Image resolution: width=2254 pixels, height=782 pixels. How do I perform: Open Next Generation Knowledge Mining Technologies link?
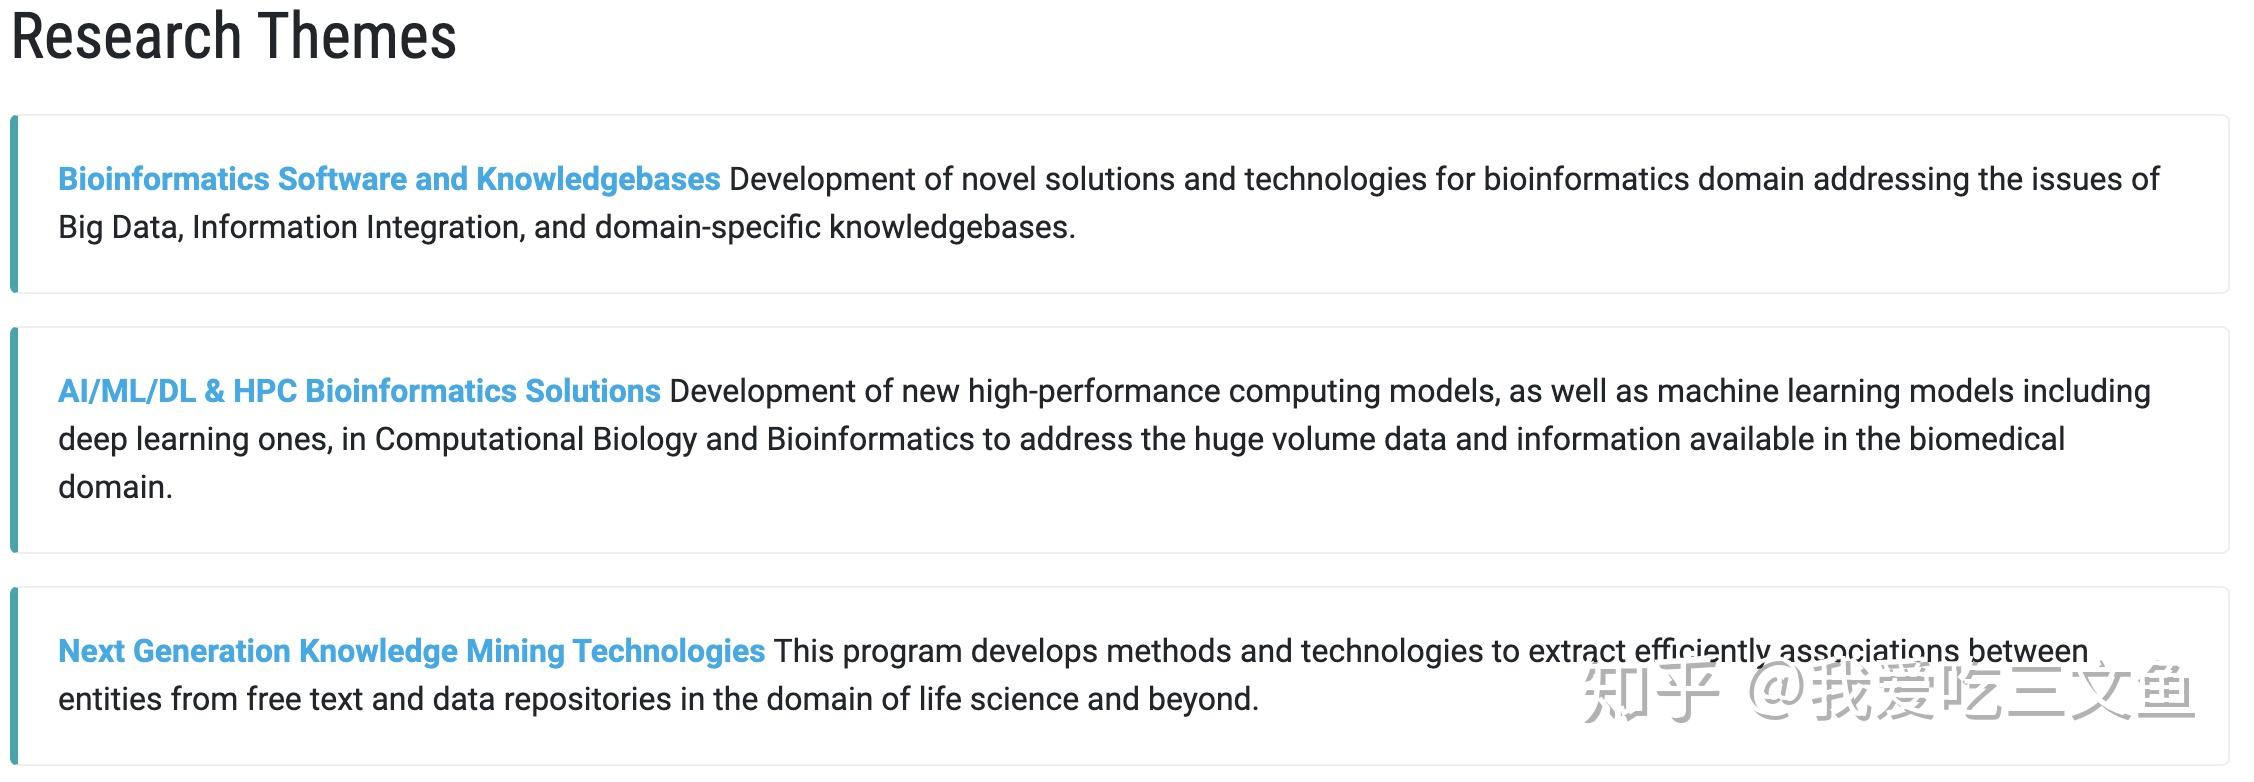tap(411, 651)
